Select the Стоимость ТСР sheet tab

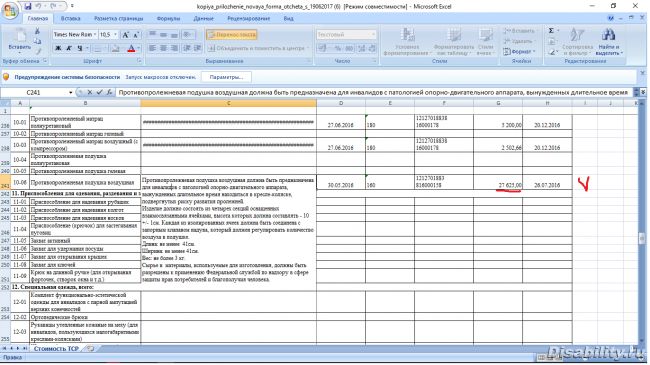tap(56, 349)
